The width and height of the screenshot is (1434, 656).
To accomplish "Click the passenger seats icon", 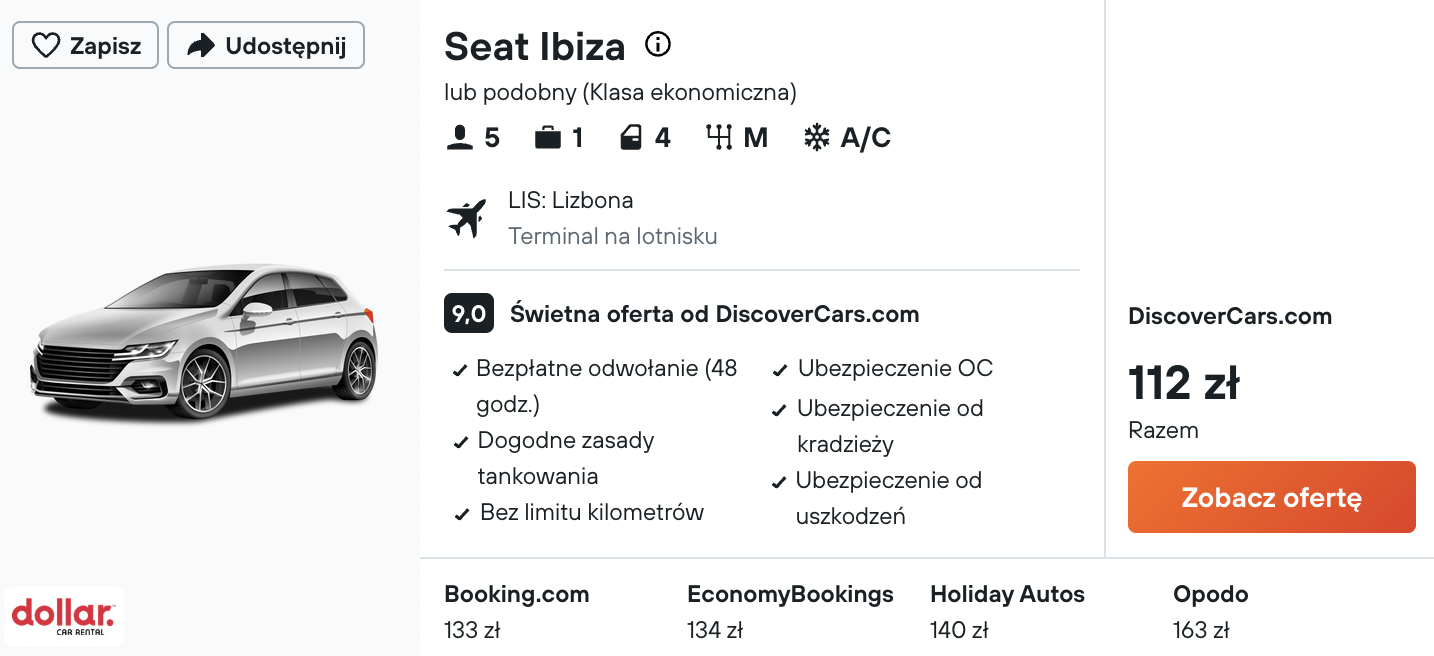I will coord(459,138).
